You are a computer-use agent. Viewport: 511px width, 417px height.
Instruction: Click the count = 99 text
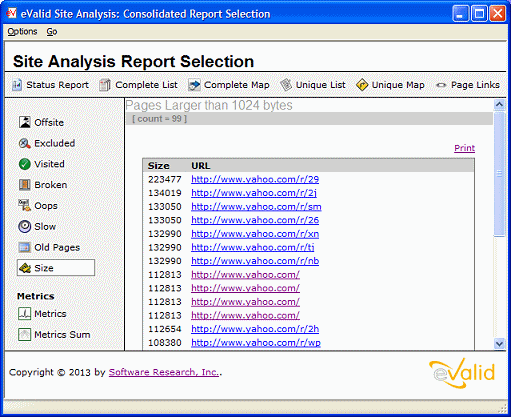coord(159,119)
